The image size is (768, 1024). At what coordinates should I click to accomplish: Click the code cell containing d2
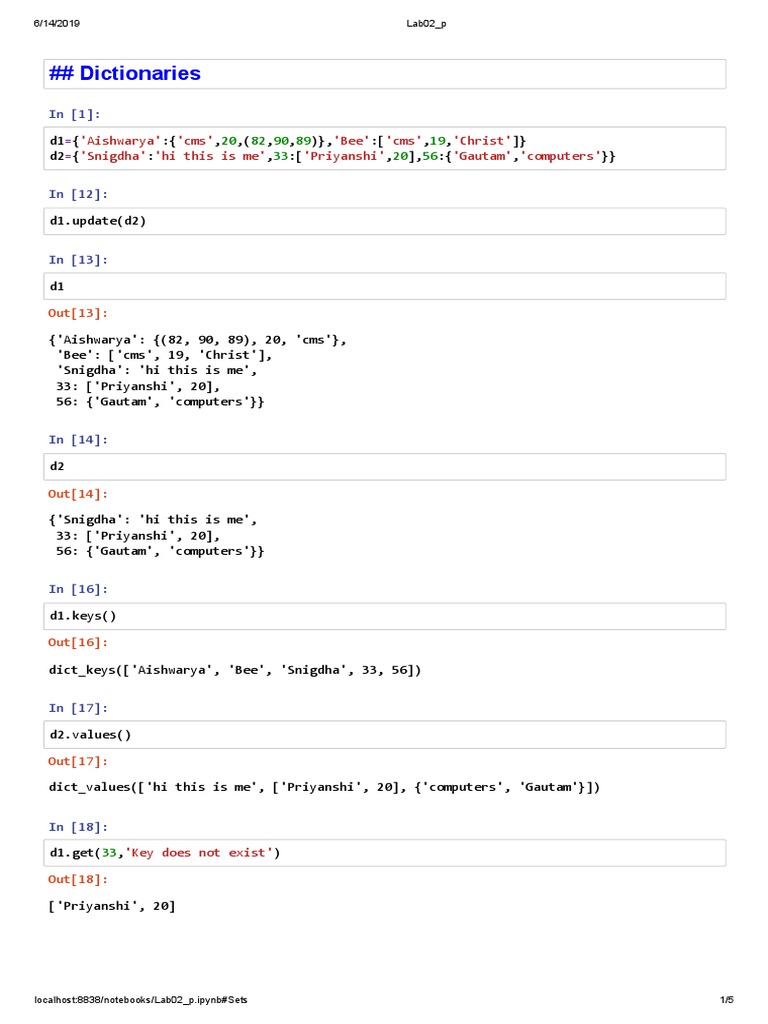(385, 466)
